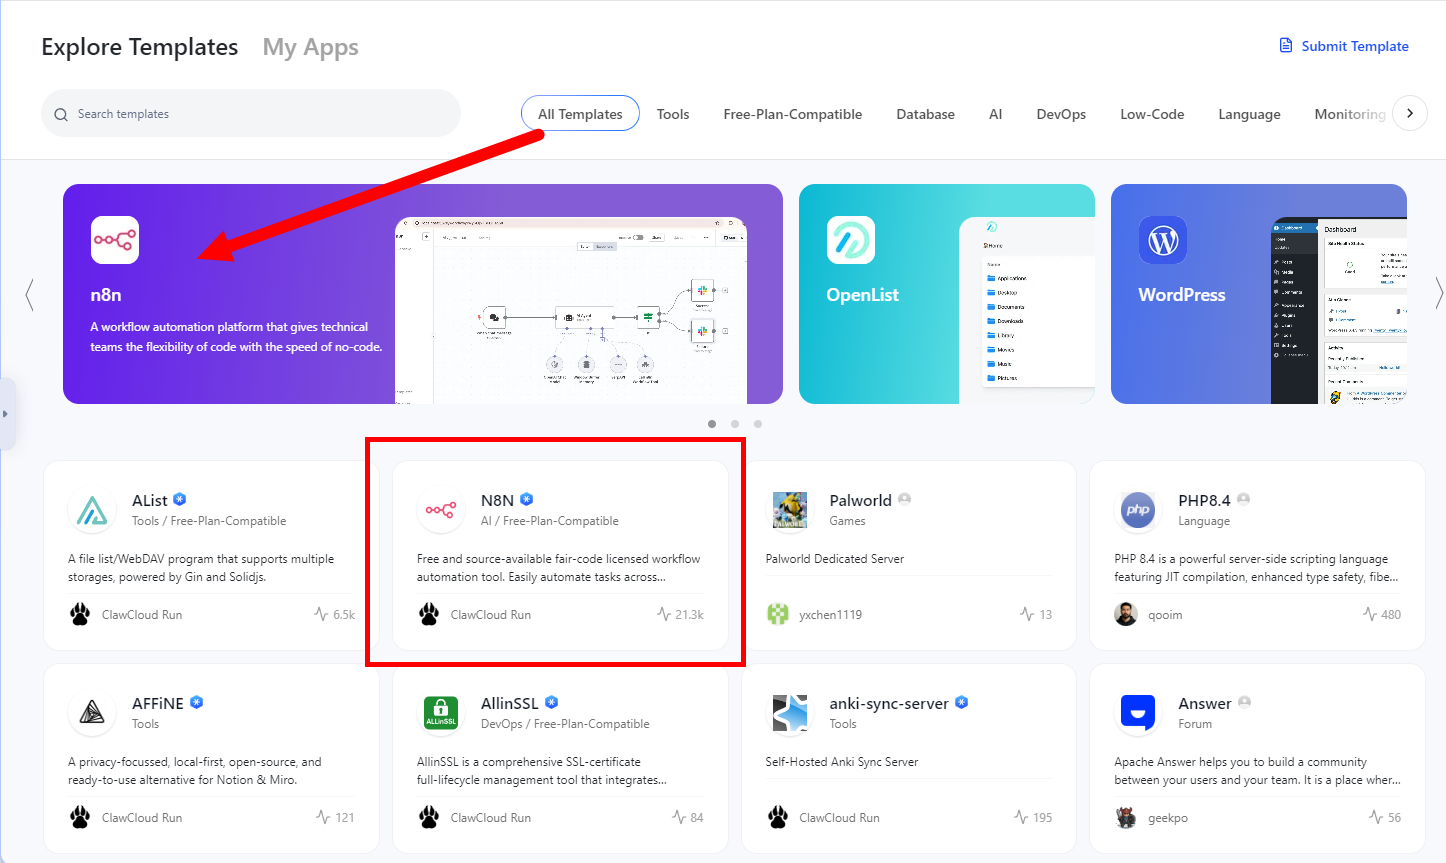
Task: Open the Palworld template title
Action: click(860, 500)
